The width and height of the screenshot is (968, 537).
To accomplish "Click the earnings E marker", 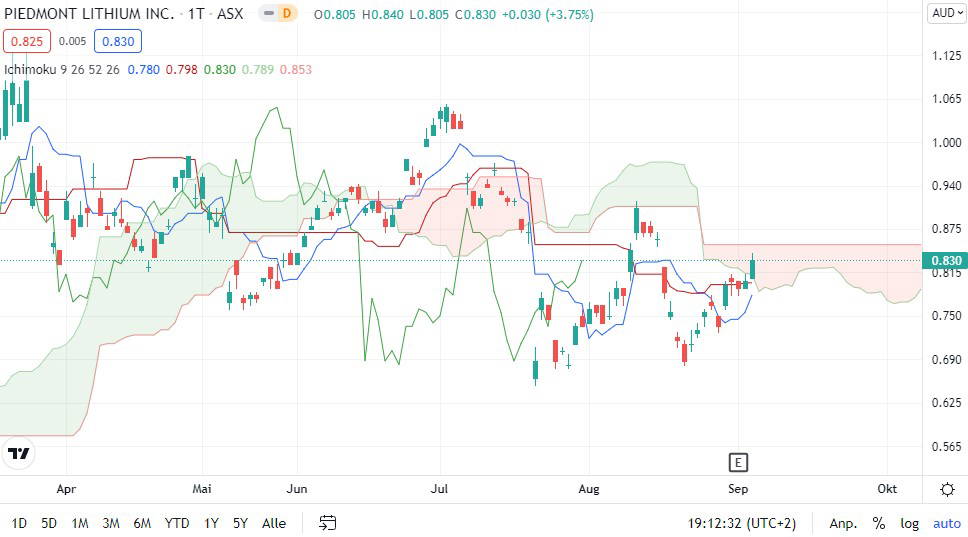I will click(x=738, y=462).
